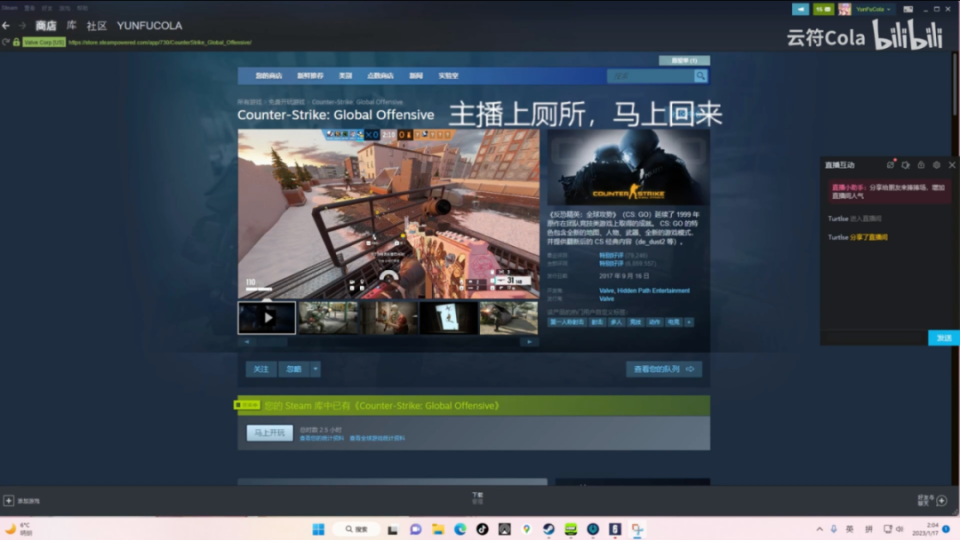Play the first trailer video thumbnail
960x540 pixels.
point(267,318)
